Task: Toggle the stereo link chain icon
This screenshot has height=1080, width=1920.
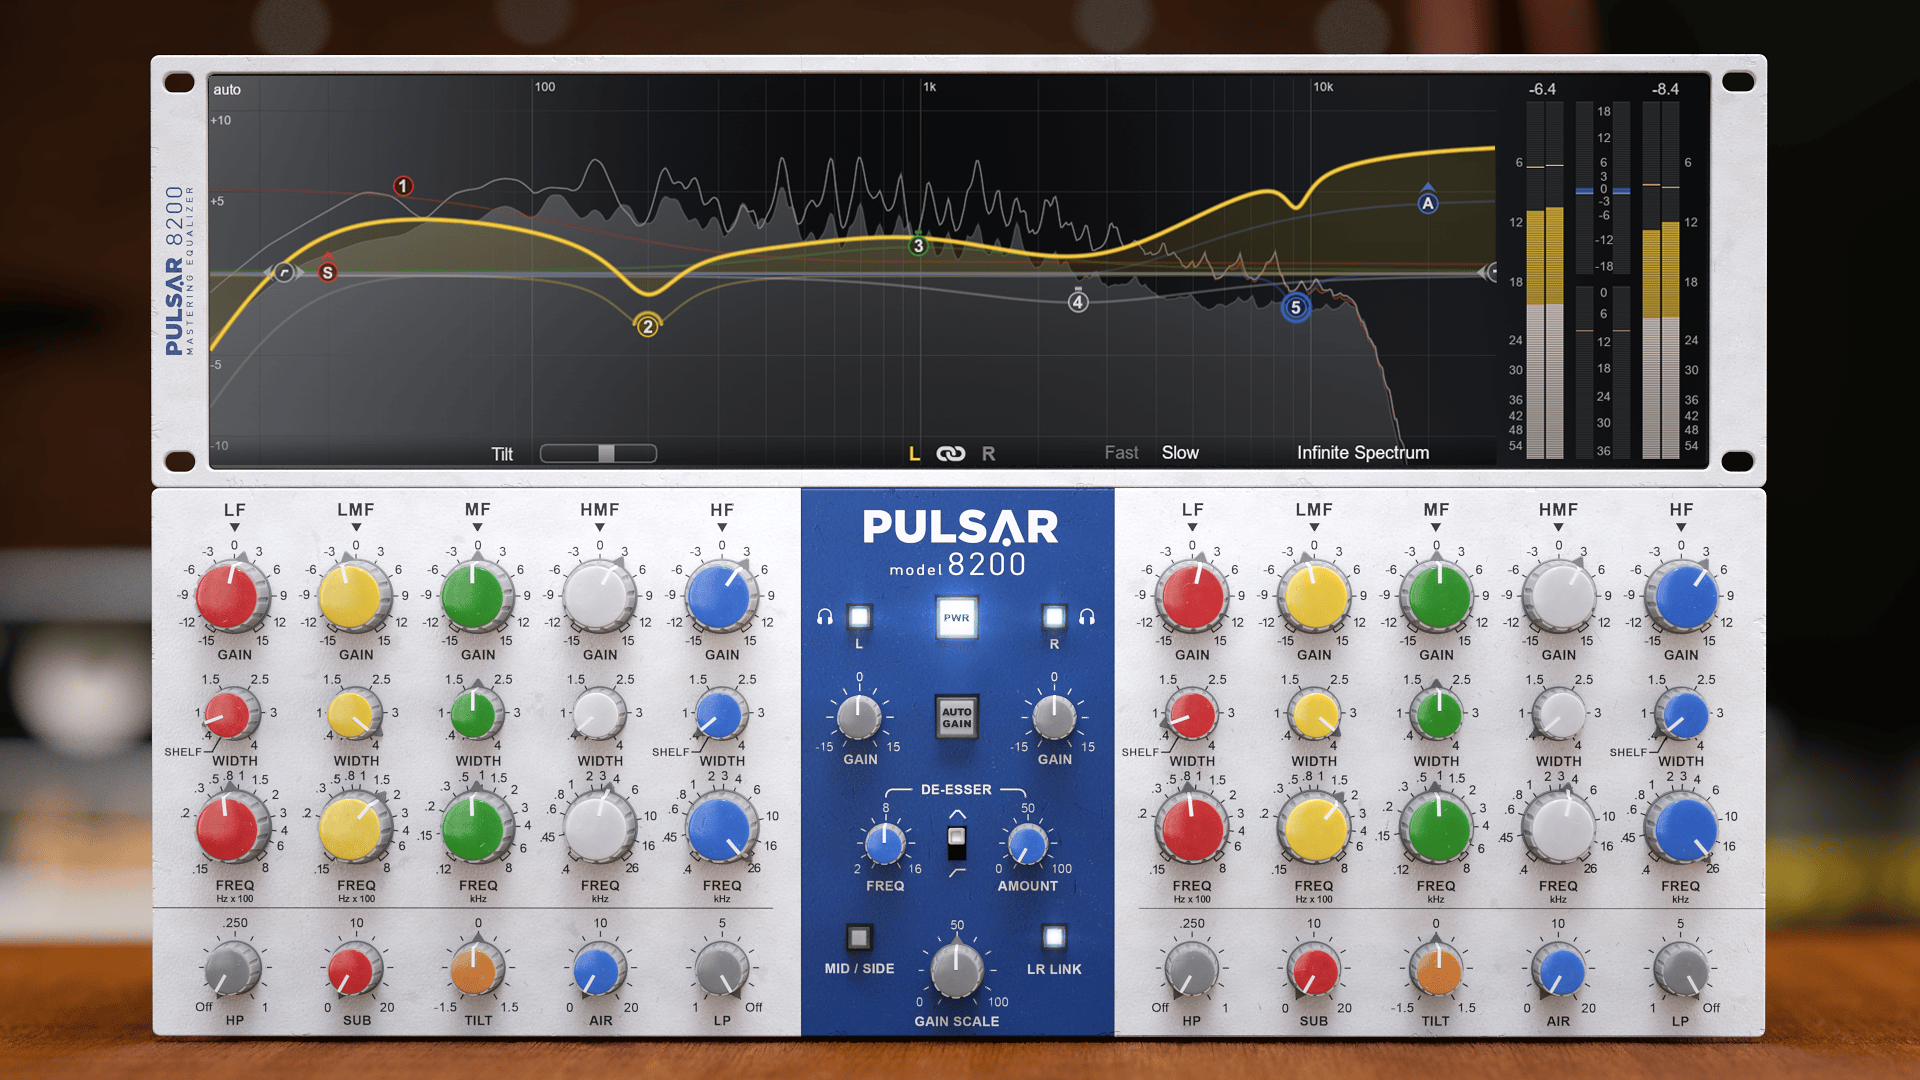Action: pos(951,453)
